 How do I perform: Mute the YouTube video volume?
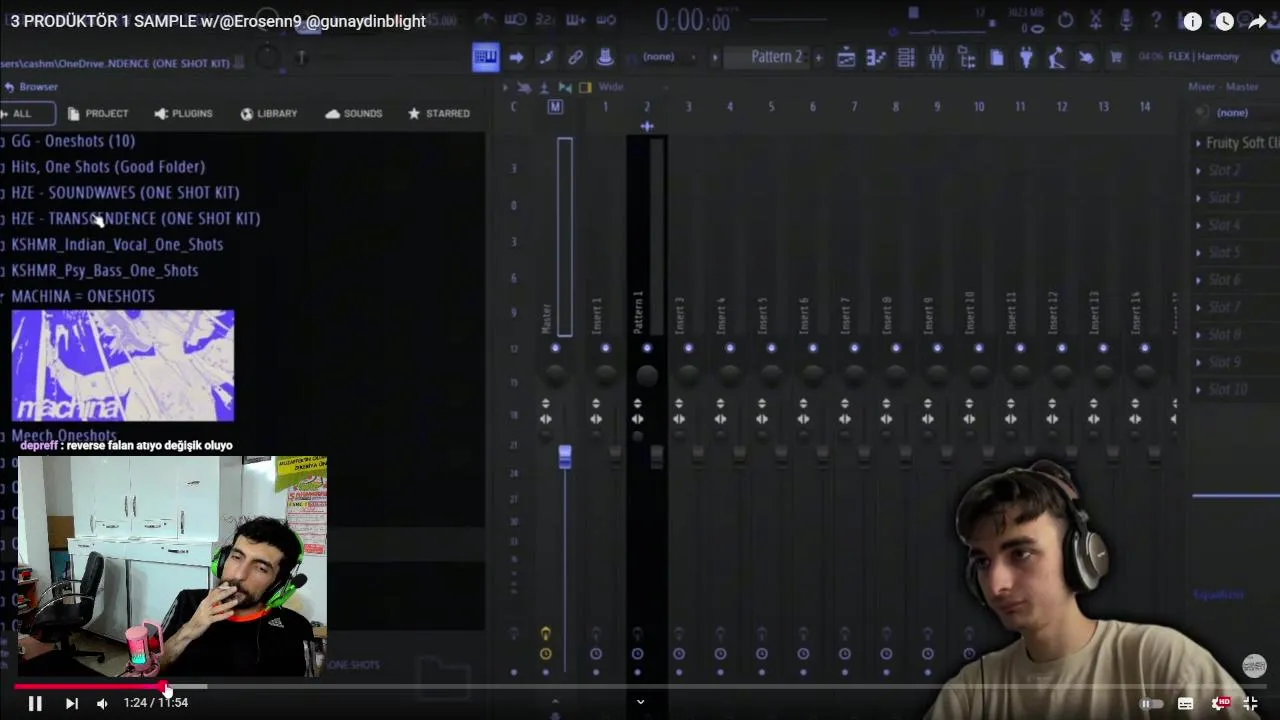102,703
